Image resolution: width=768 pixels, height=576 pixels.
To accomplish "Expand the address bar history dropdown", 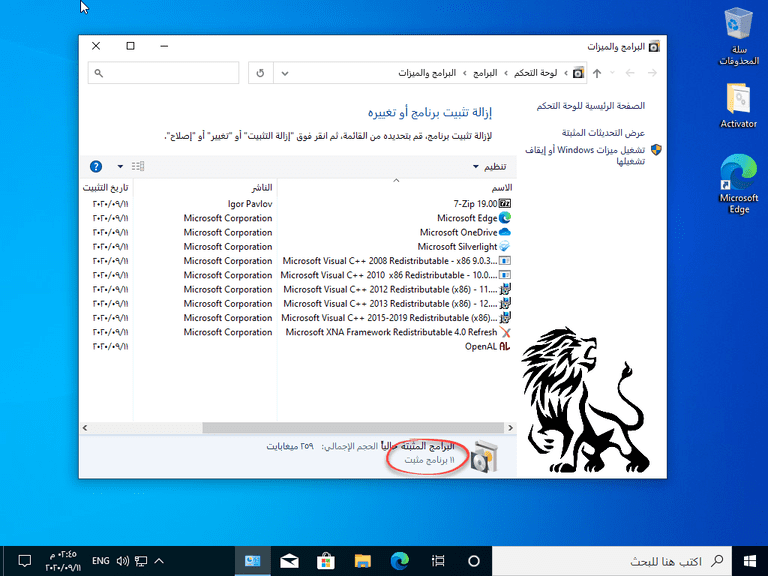I will click(285, 73).
